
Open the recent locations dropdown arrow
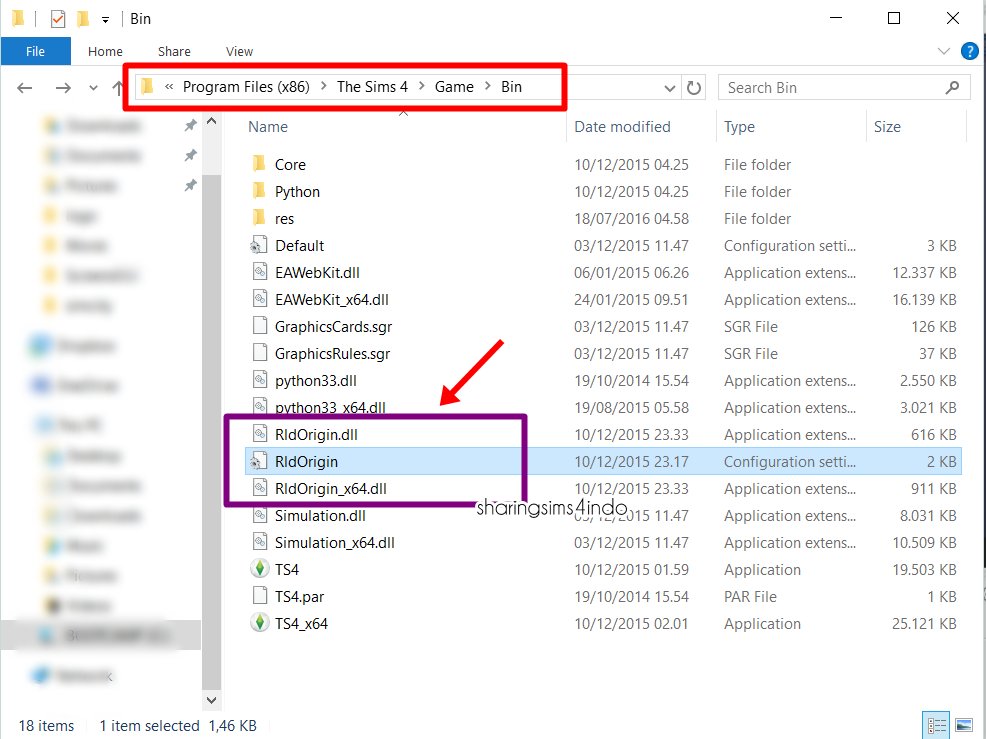tap(93, 88)
